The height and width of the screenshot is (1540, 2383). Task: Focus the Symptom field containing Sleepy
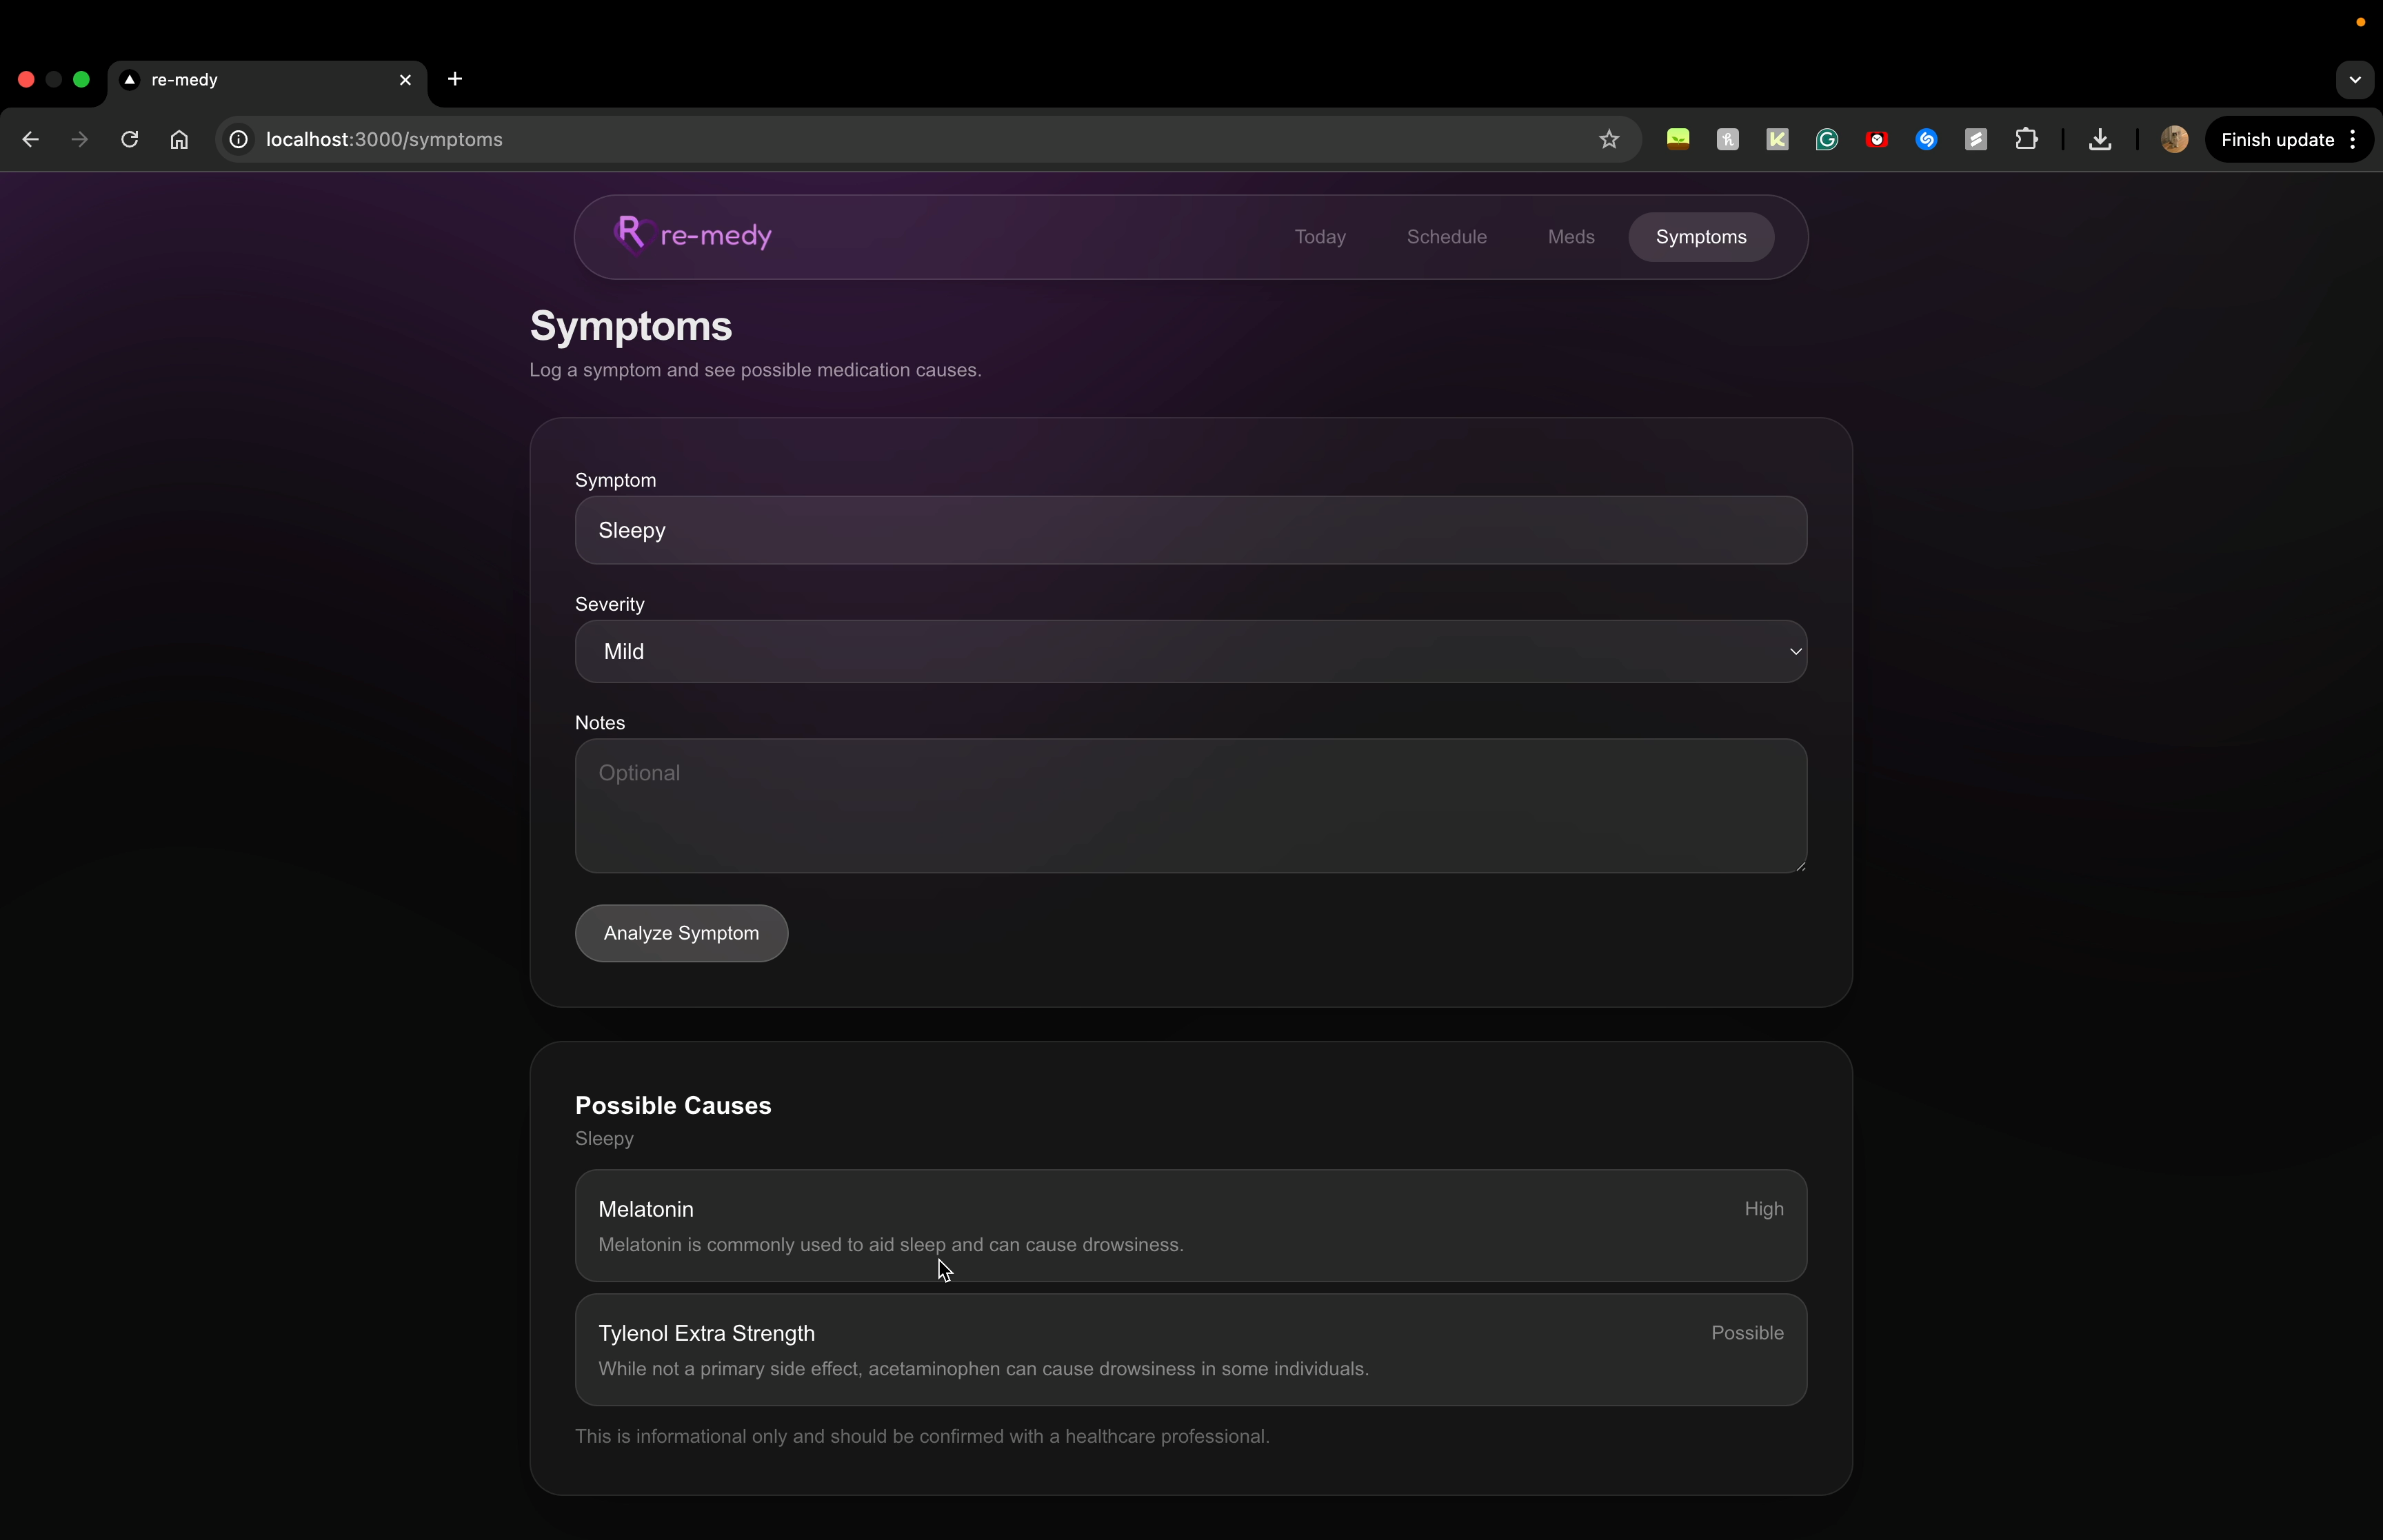pyautogui.click(x=1190, y=530)
